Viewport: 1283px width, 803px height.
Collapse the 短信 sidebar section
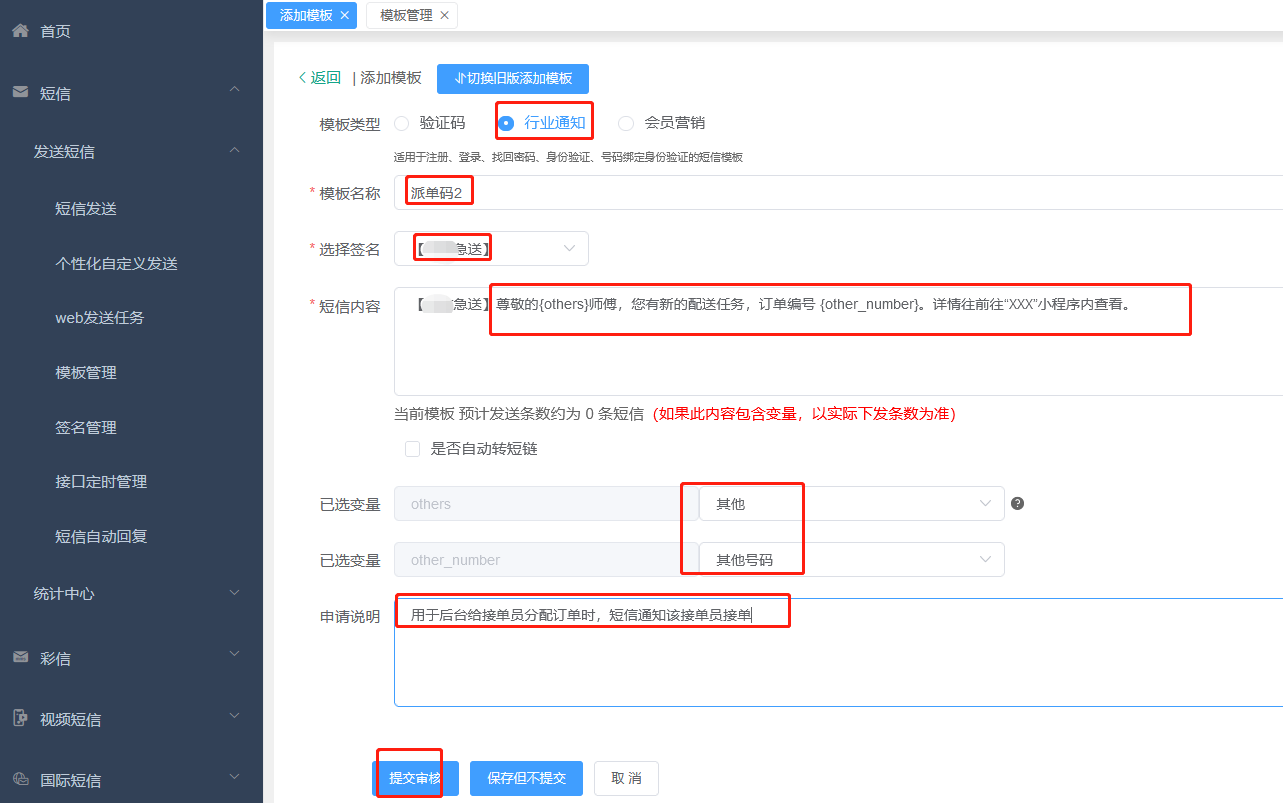pyautogui.click(x=235, y=90)
